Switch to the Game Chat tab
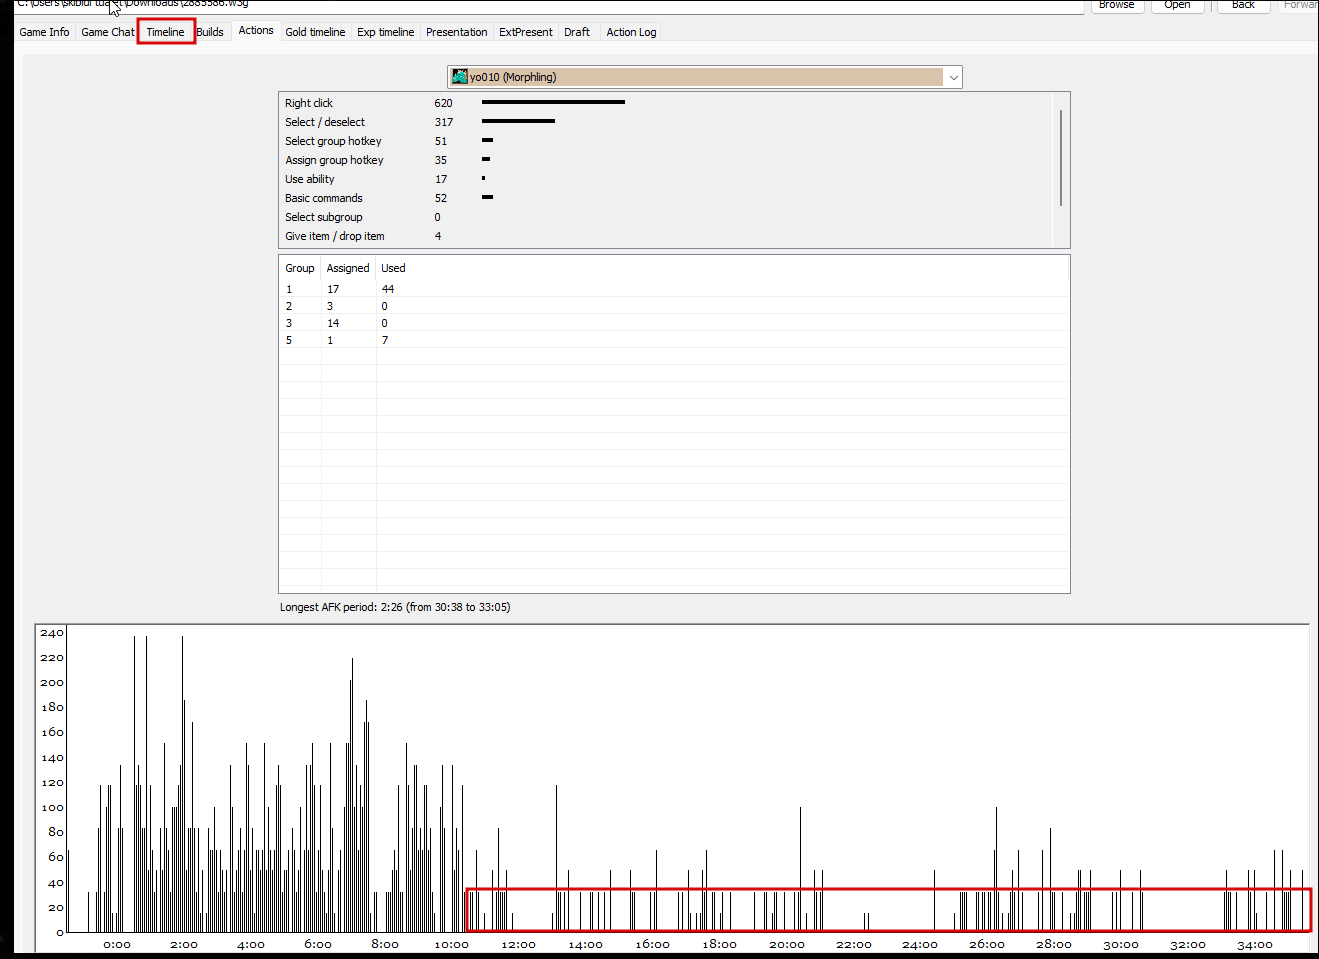The height and width of the screenshot is (959, 1319). tap(107, 32)
